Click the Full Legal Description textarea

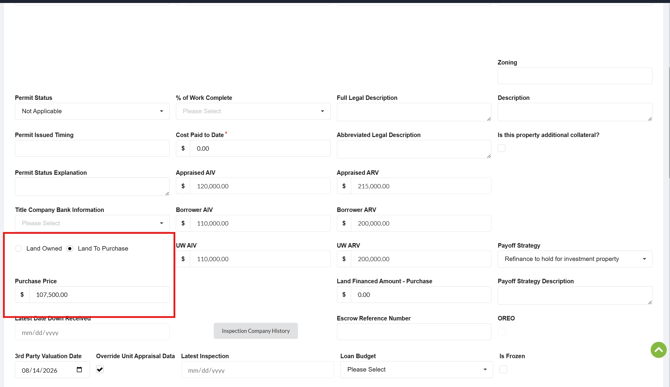click(414, 112)
